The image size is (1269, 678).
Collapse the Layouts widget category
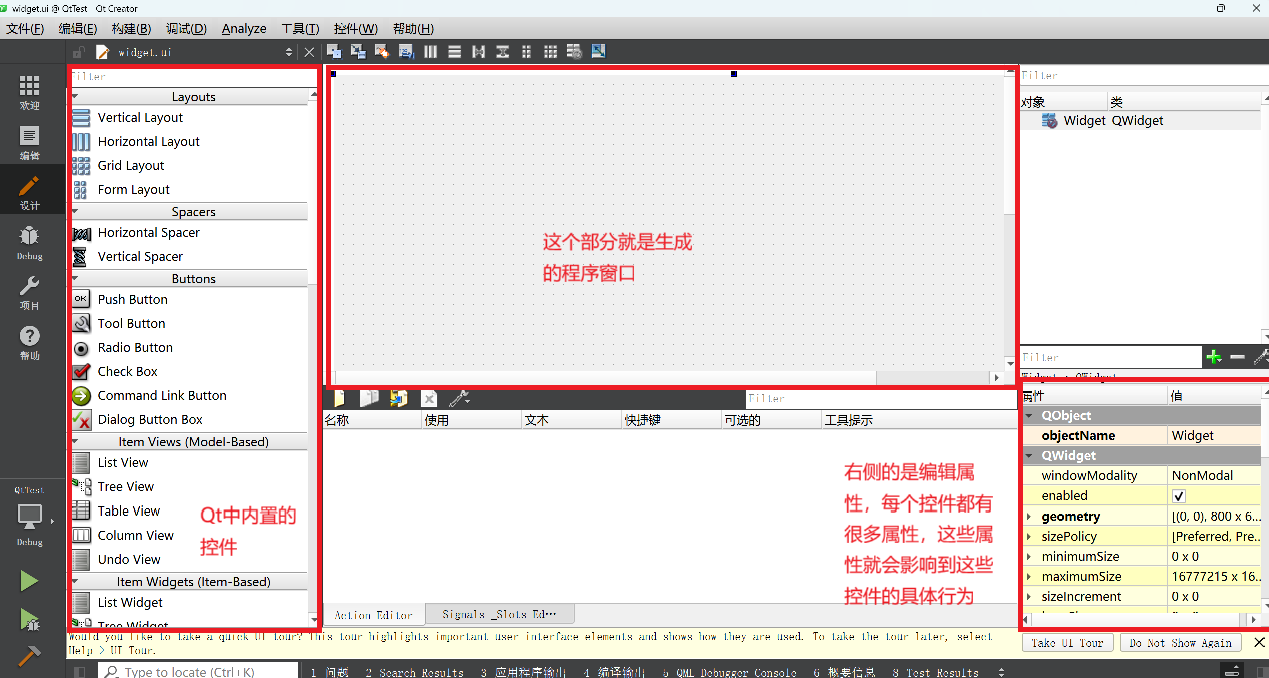click(x=76, y=97)
